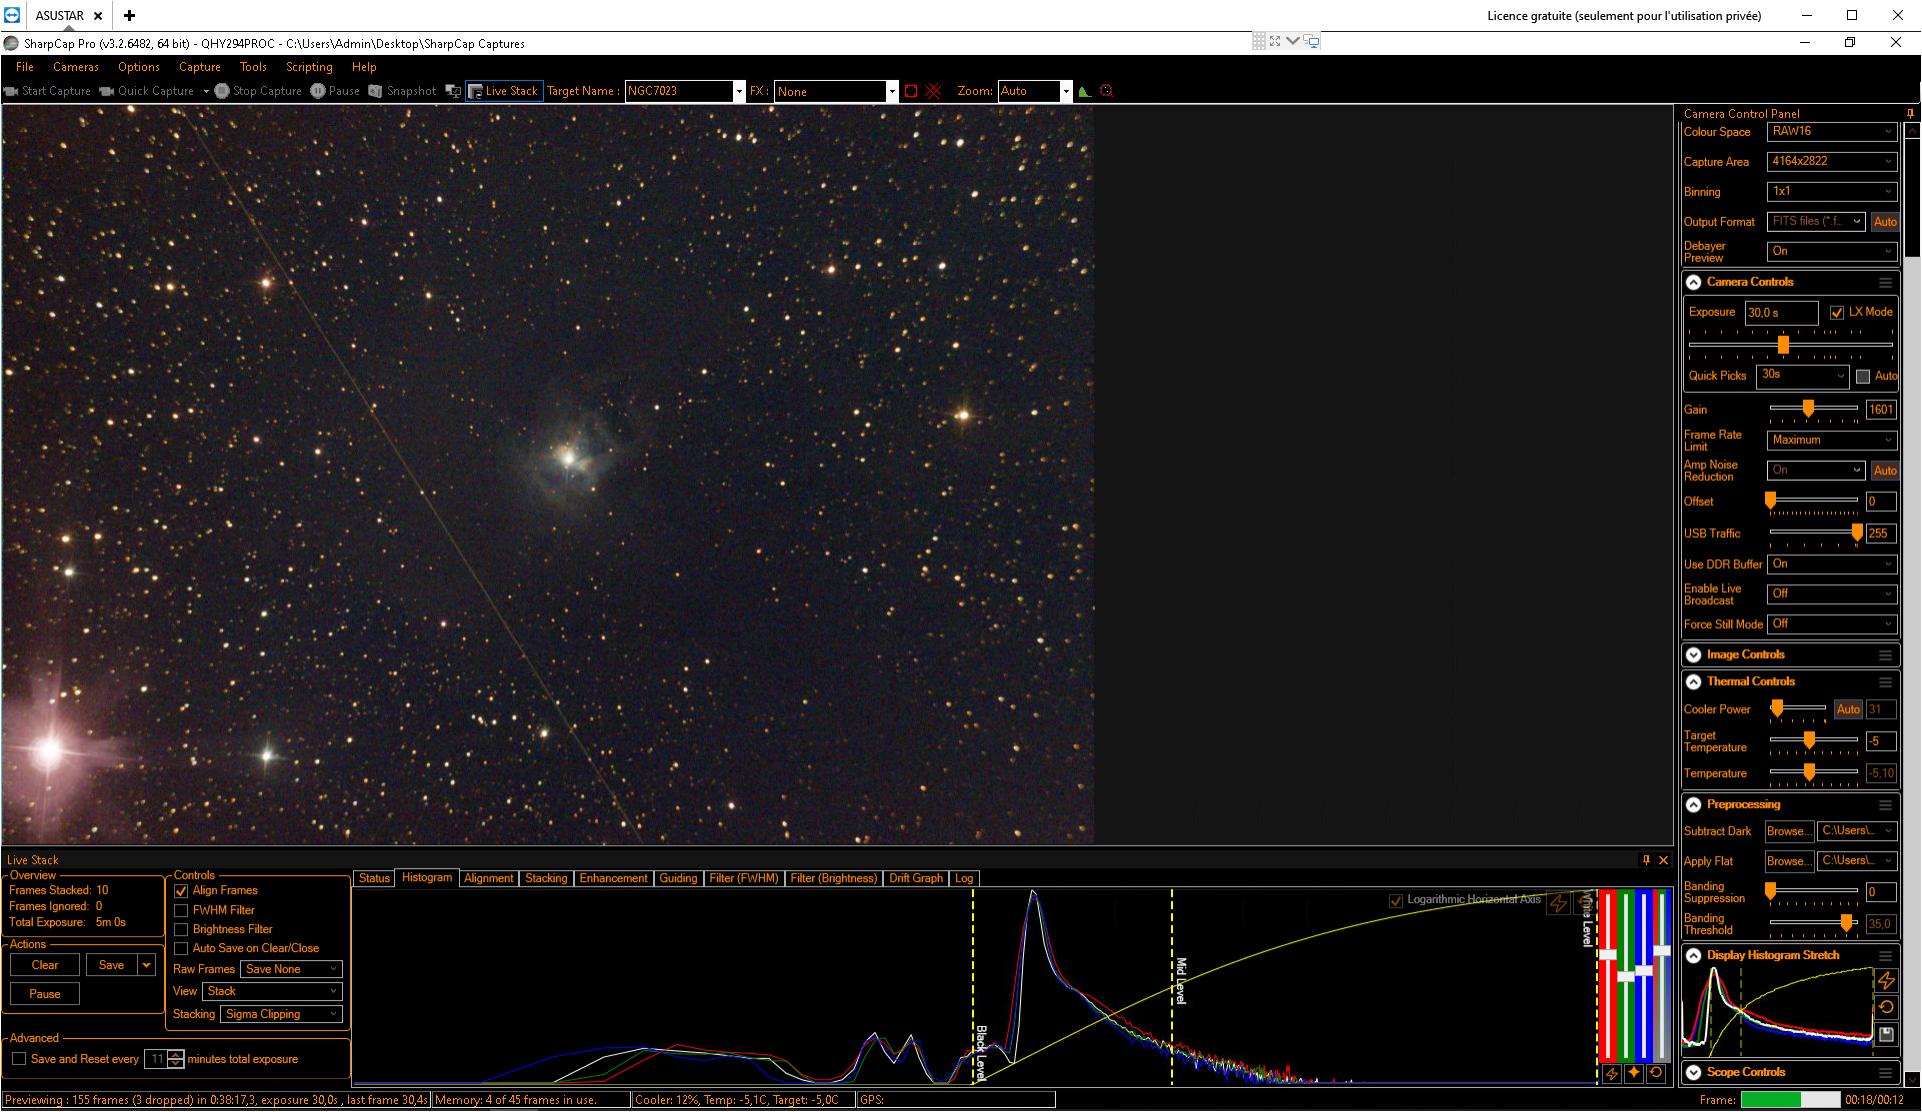Click the focus magnifier icon in the toolbar

pyautogui.click(x=1106, y=91)
